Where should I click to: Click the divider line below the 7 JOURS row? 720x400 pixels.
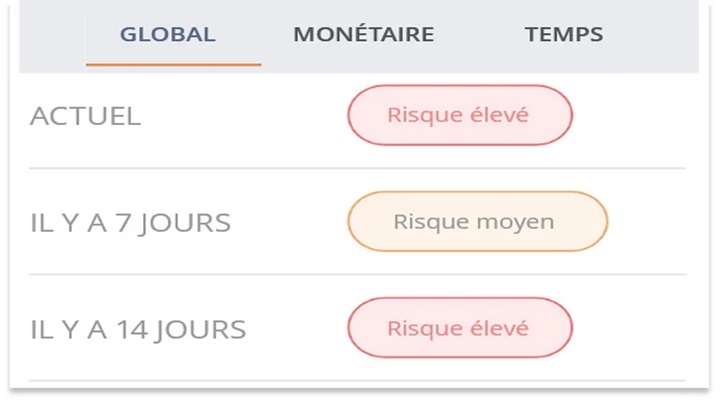[357, 275]
